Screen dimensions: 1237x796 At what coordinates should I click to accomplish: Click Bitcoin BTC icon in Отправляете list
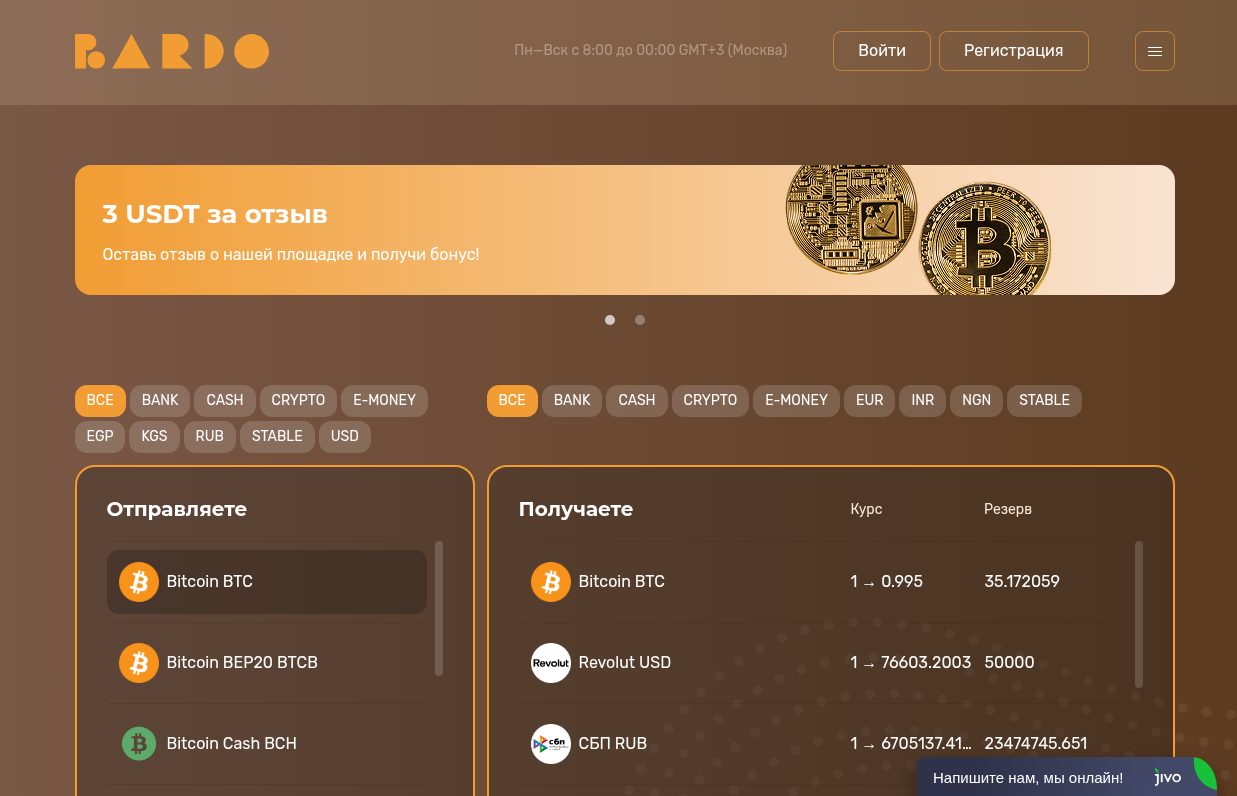(139, 582)
